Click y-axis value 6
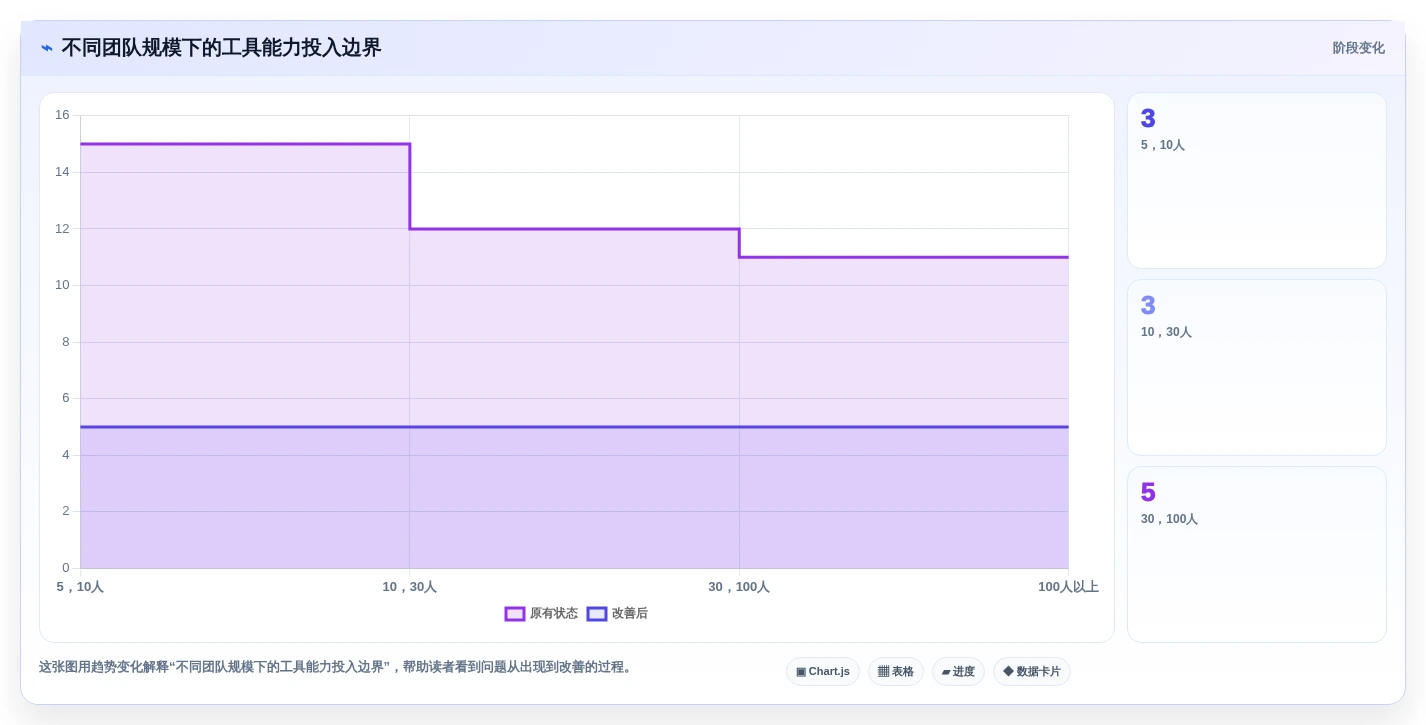The height and width of the screenshot is (725, 1426). point(66,398)
